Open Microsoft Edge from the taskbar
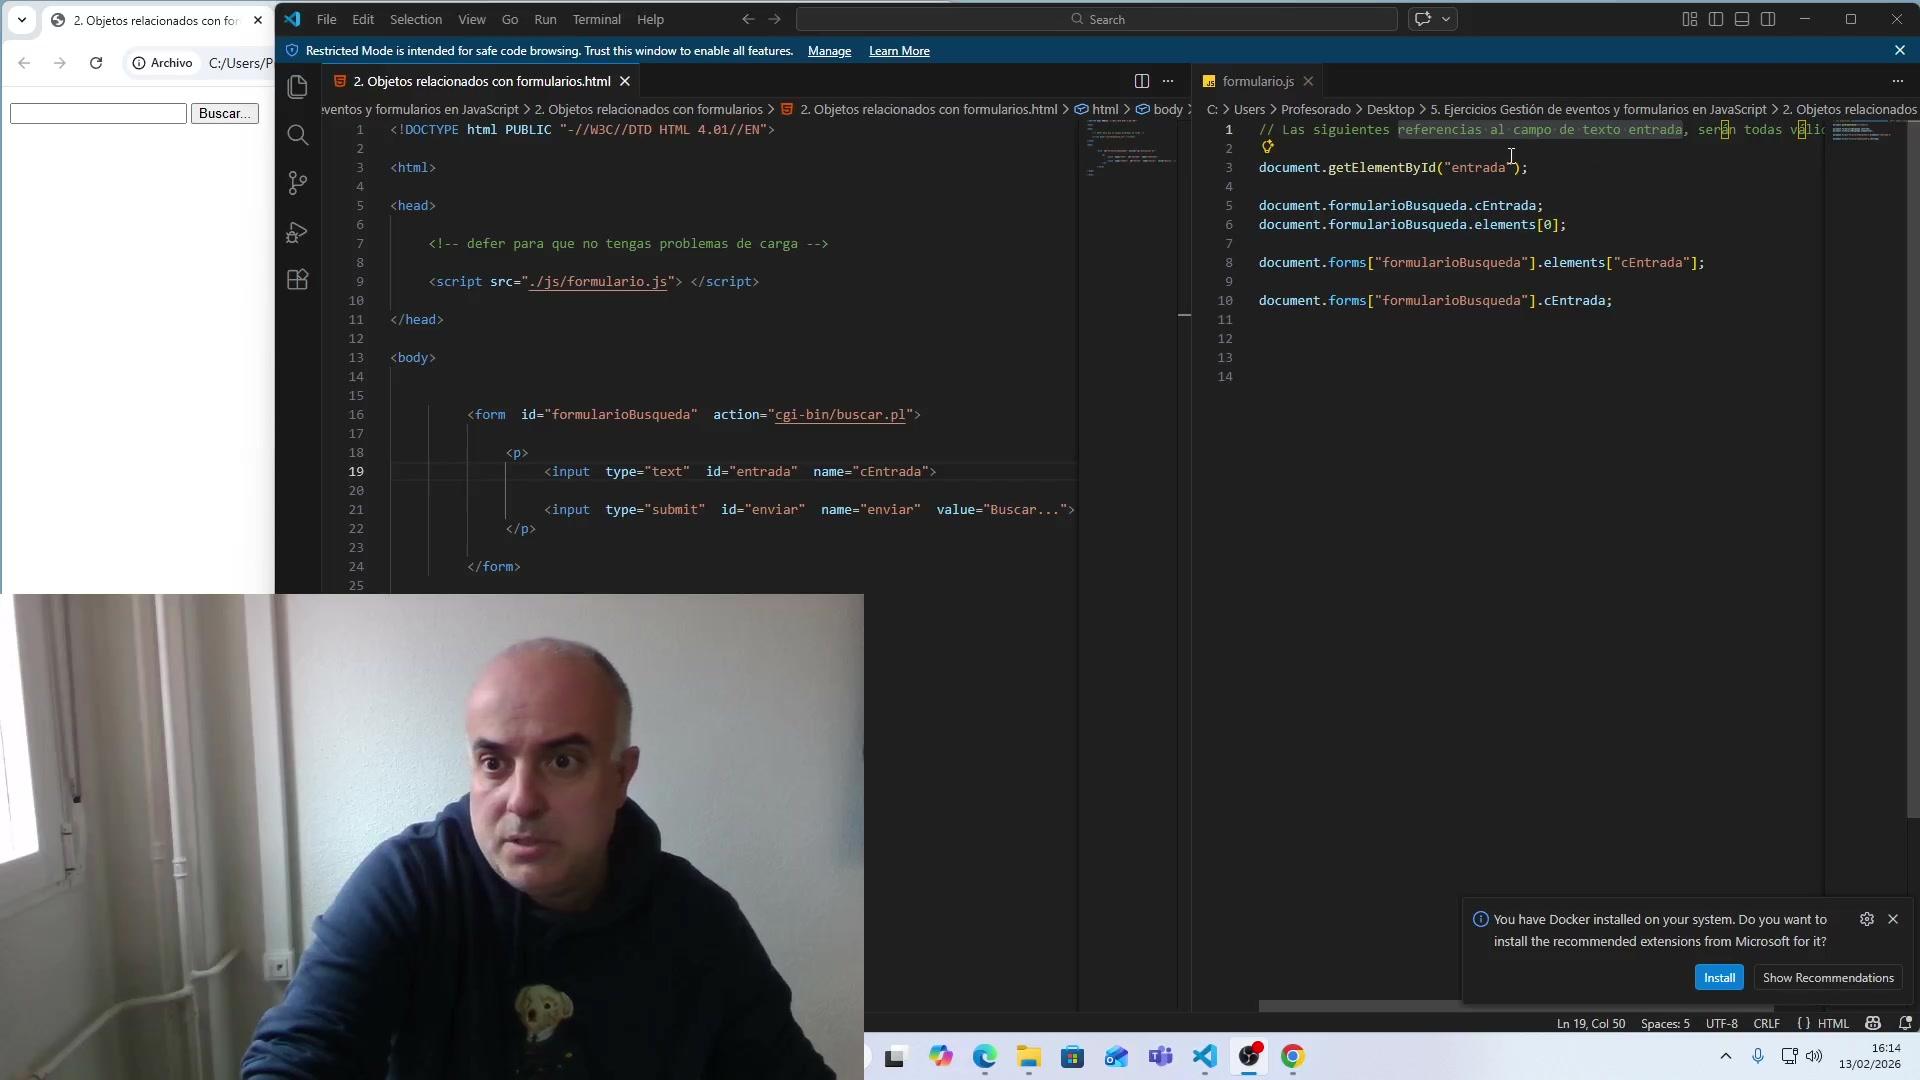 point(985,1056)
